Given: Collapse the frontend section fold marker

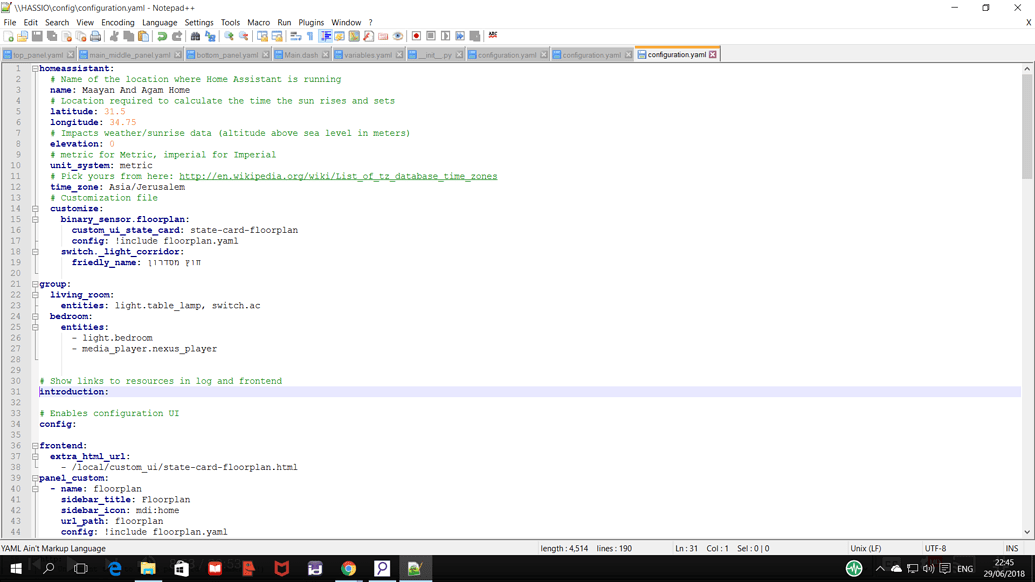Looking at the screenshot, I should (x=35, y=446).
